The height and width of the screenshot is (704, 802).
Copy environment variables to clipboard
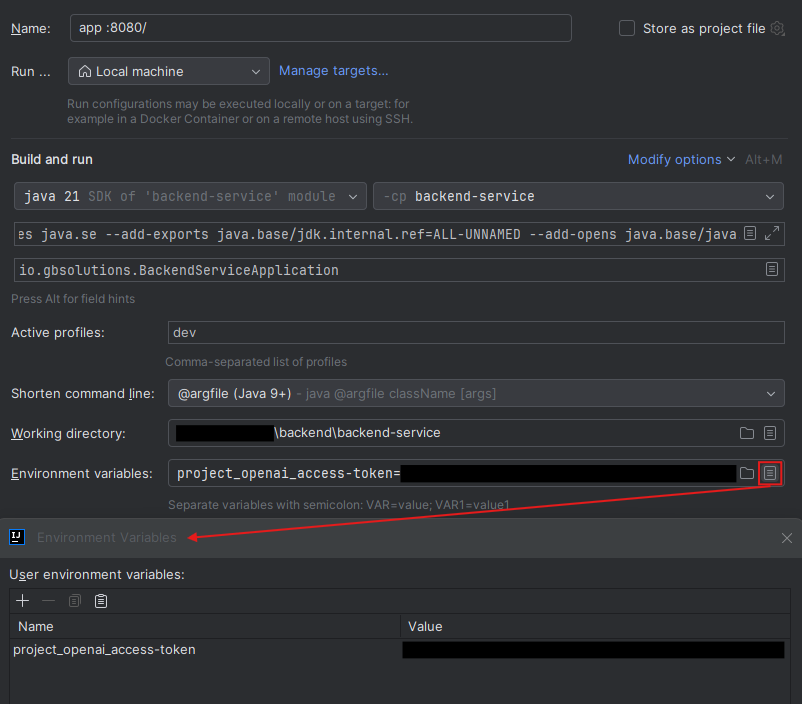[74, 600]
